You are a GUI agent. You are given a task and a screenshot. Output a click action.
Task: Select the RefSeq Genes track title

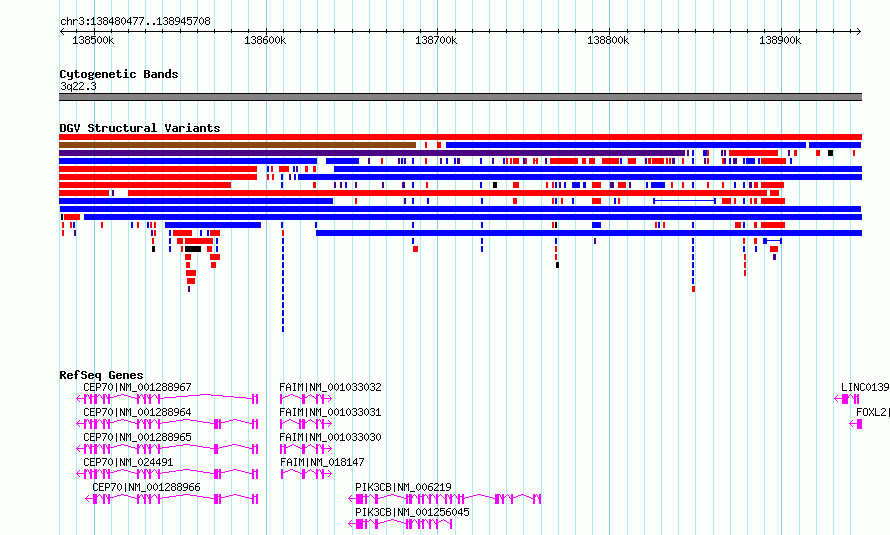101,375
